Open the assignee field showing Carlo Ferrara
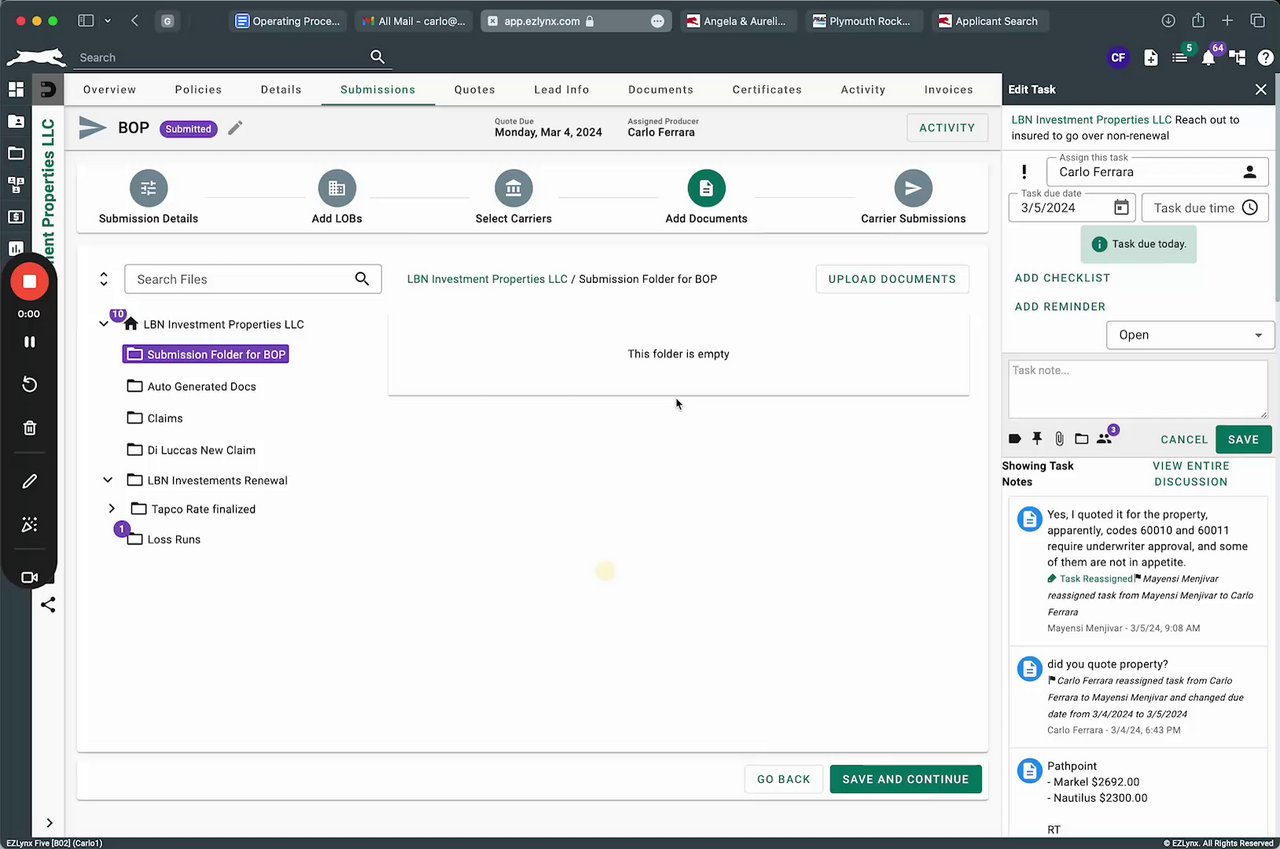Viewport: 1280px width, 849px height. [x=1157, y=172]
